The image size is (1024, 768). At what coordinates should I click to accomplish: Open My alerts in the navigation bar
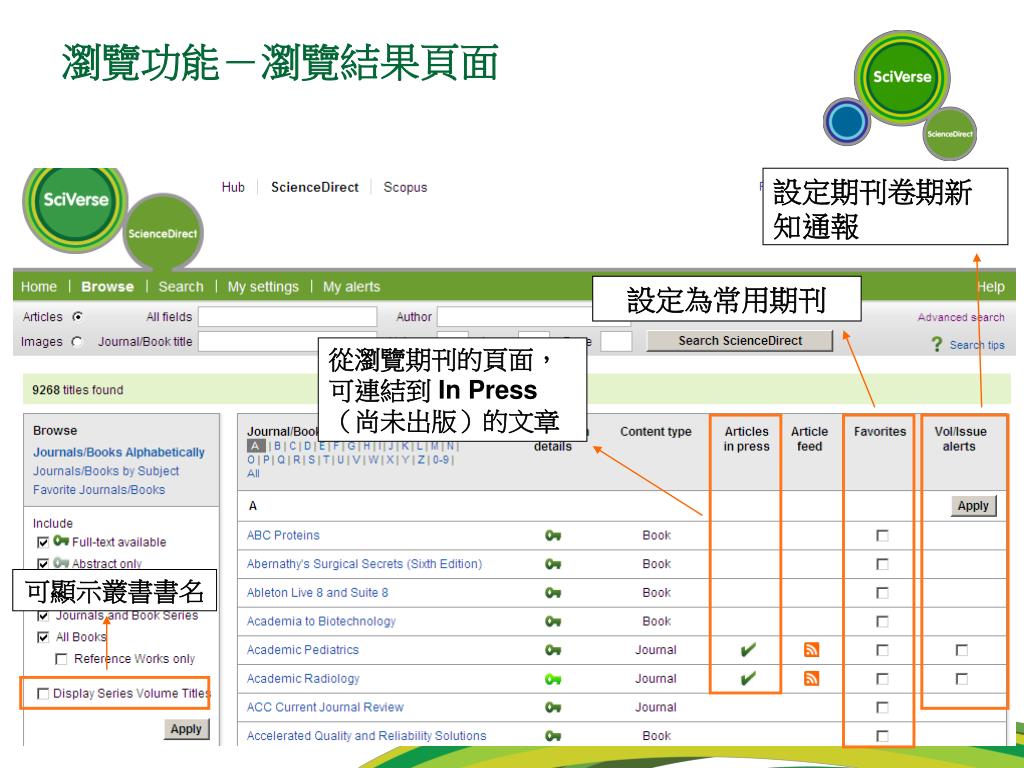click(x=351, y=287)
